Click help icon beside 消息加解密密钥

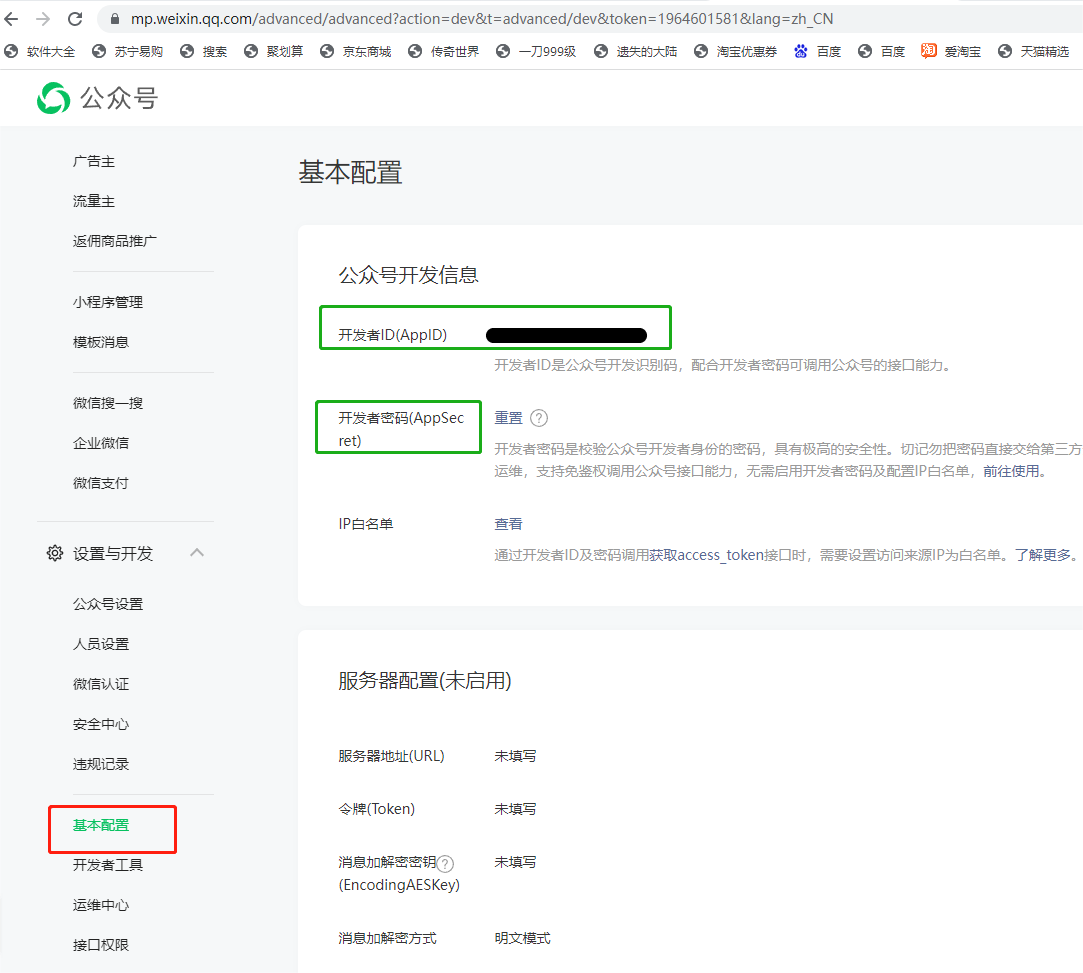tap(445, 863)
